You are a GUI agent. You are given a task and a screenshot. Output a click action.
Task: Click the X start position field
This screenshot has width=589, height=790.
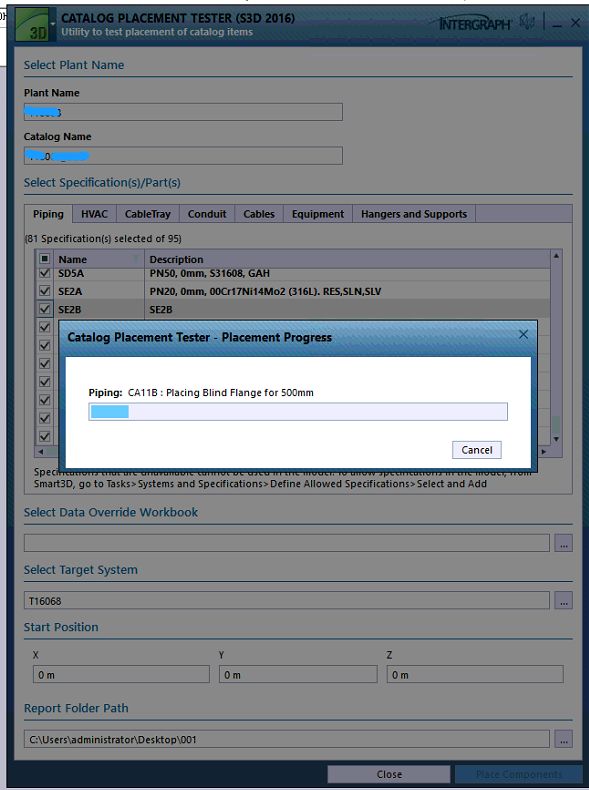[x=121, y=675]
